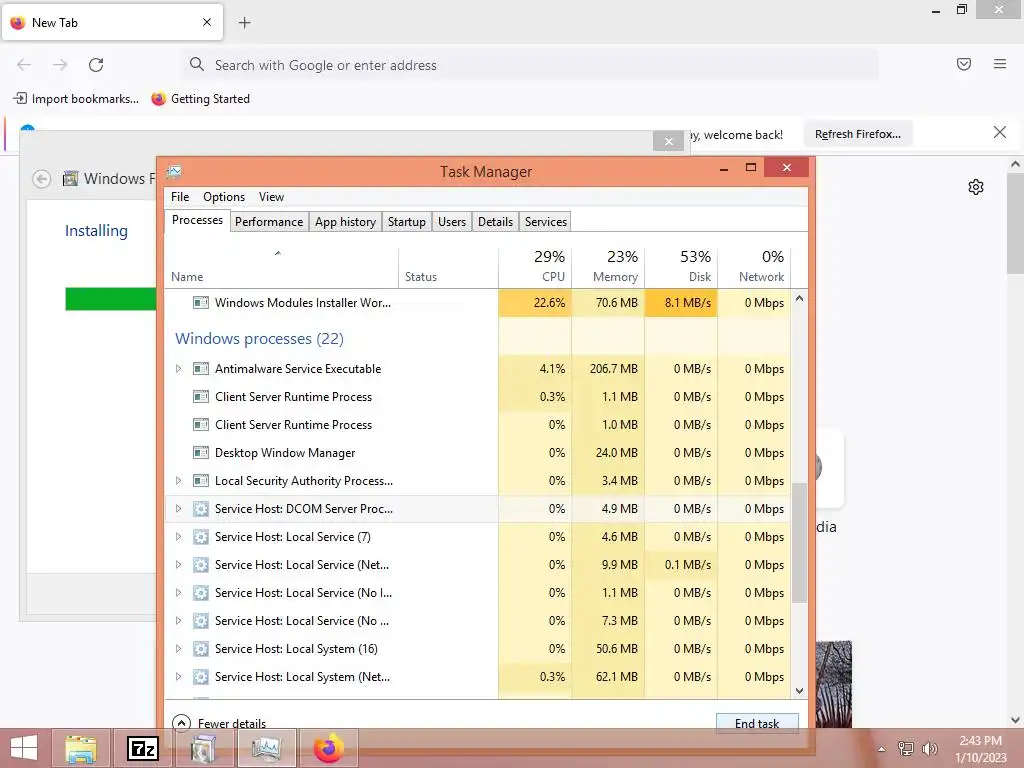Collapse view with Fewer details arrow
Viewport: 1024px width, 768px height.
181,723
